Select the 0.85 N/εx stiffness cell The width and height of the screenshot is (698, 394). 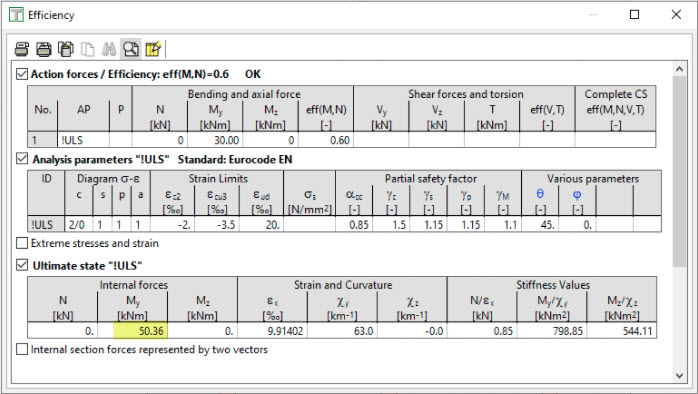pos(482,331)
